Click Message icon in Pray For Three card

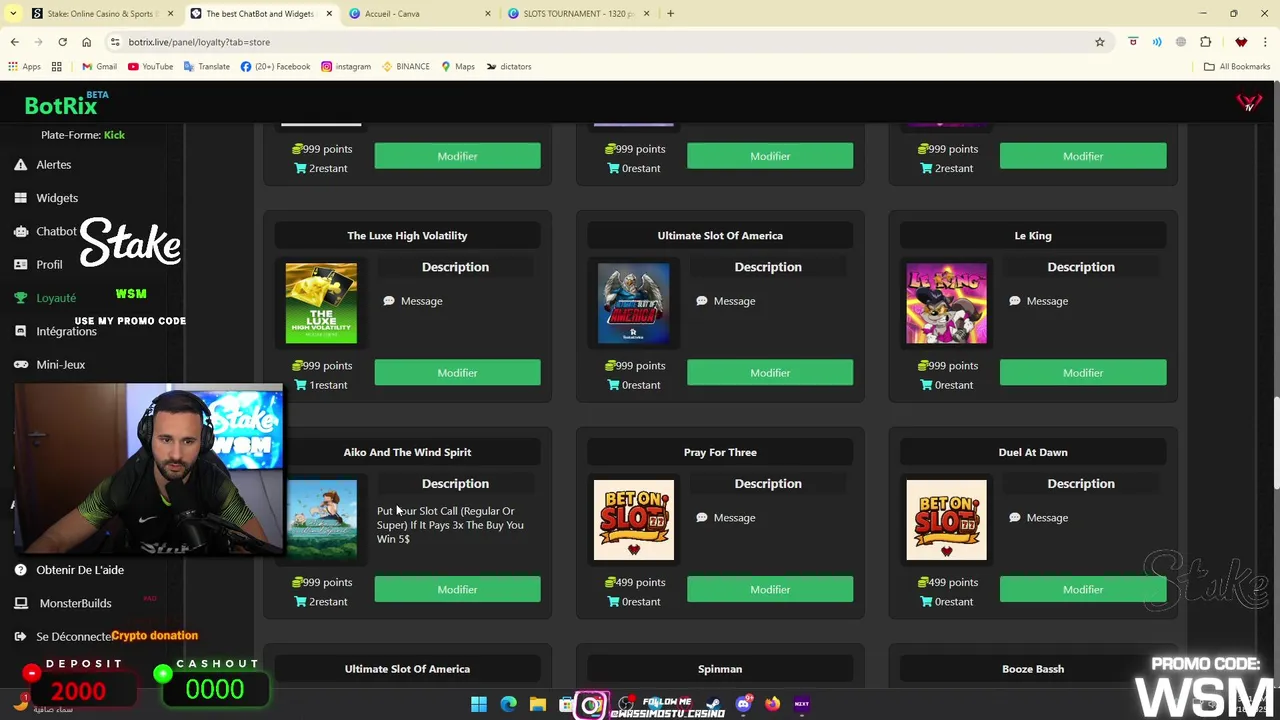pos(702,518)
